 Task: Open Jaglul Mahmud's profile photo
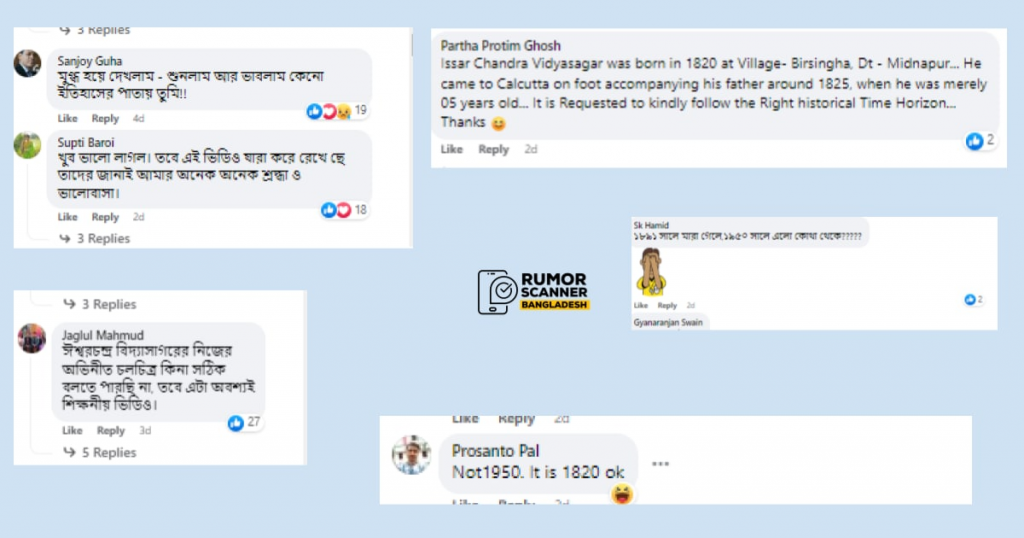click(31, 338)
